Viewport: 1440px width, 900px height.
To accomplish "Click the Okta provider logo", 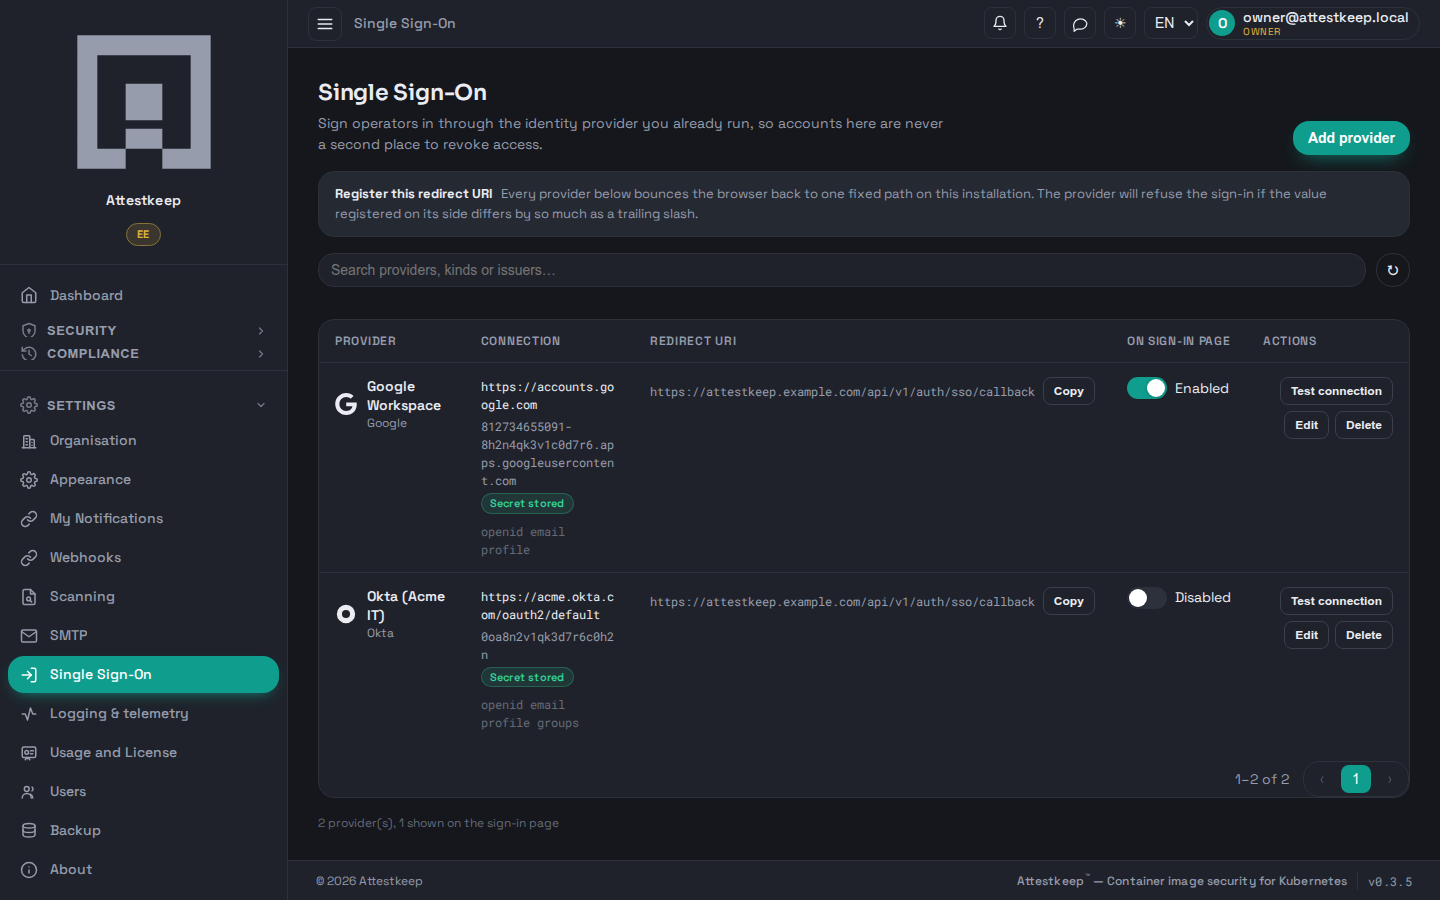I will pyautogui.click(x=346, y=614).
